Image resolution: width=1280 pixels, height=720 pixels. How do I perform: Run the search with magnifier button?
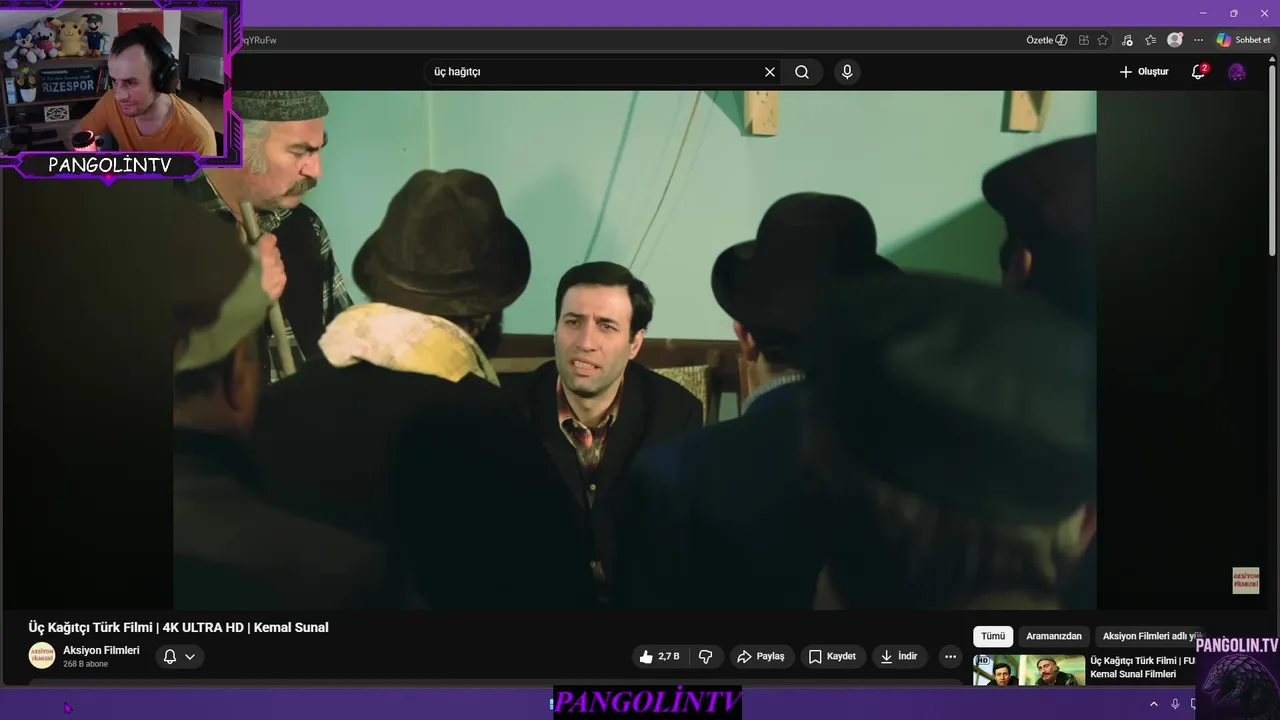[802, 72]
